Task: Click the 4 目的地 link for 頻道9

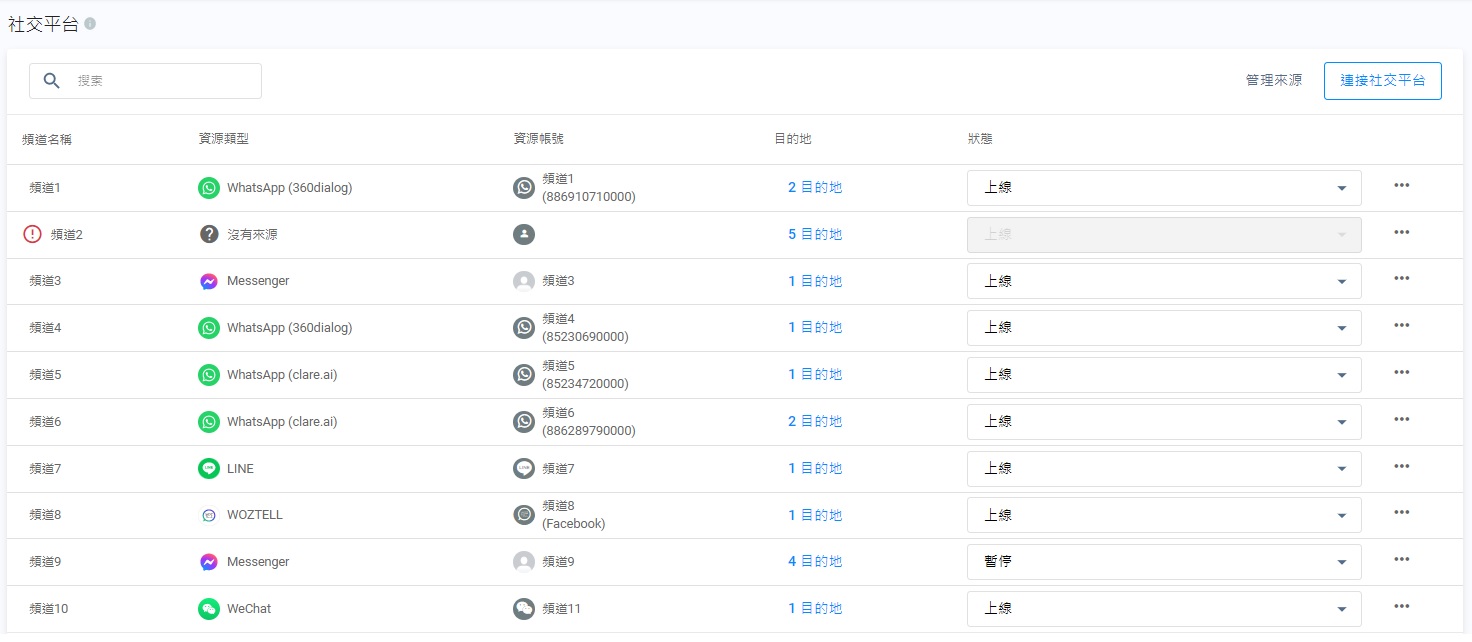Action: 815,562
